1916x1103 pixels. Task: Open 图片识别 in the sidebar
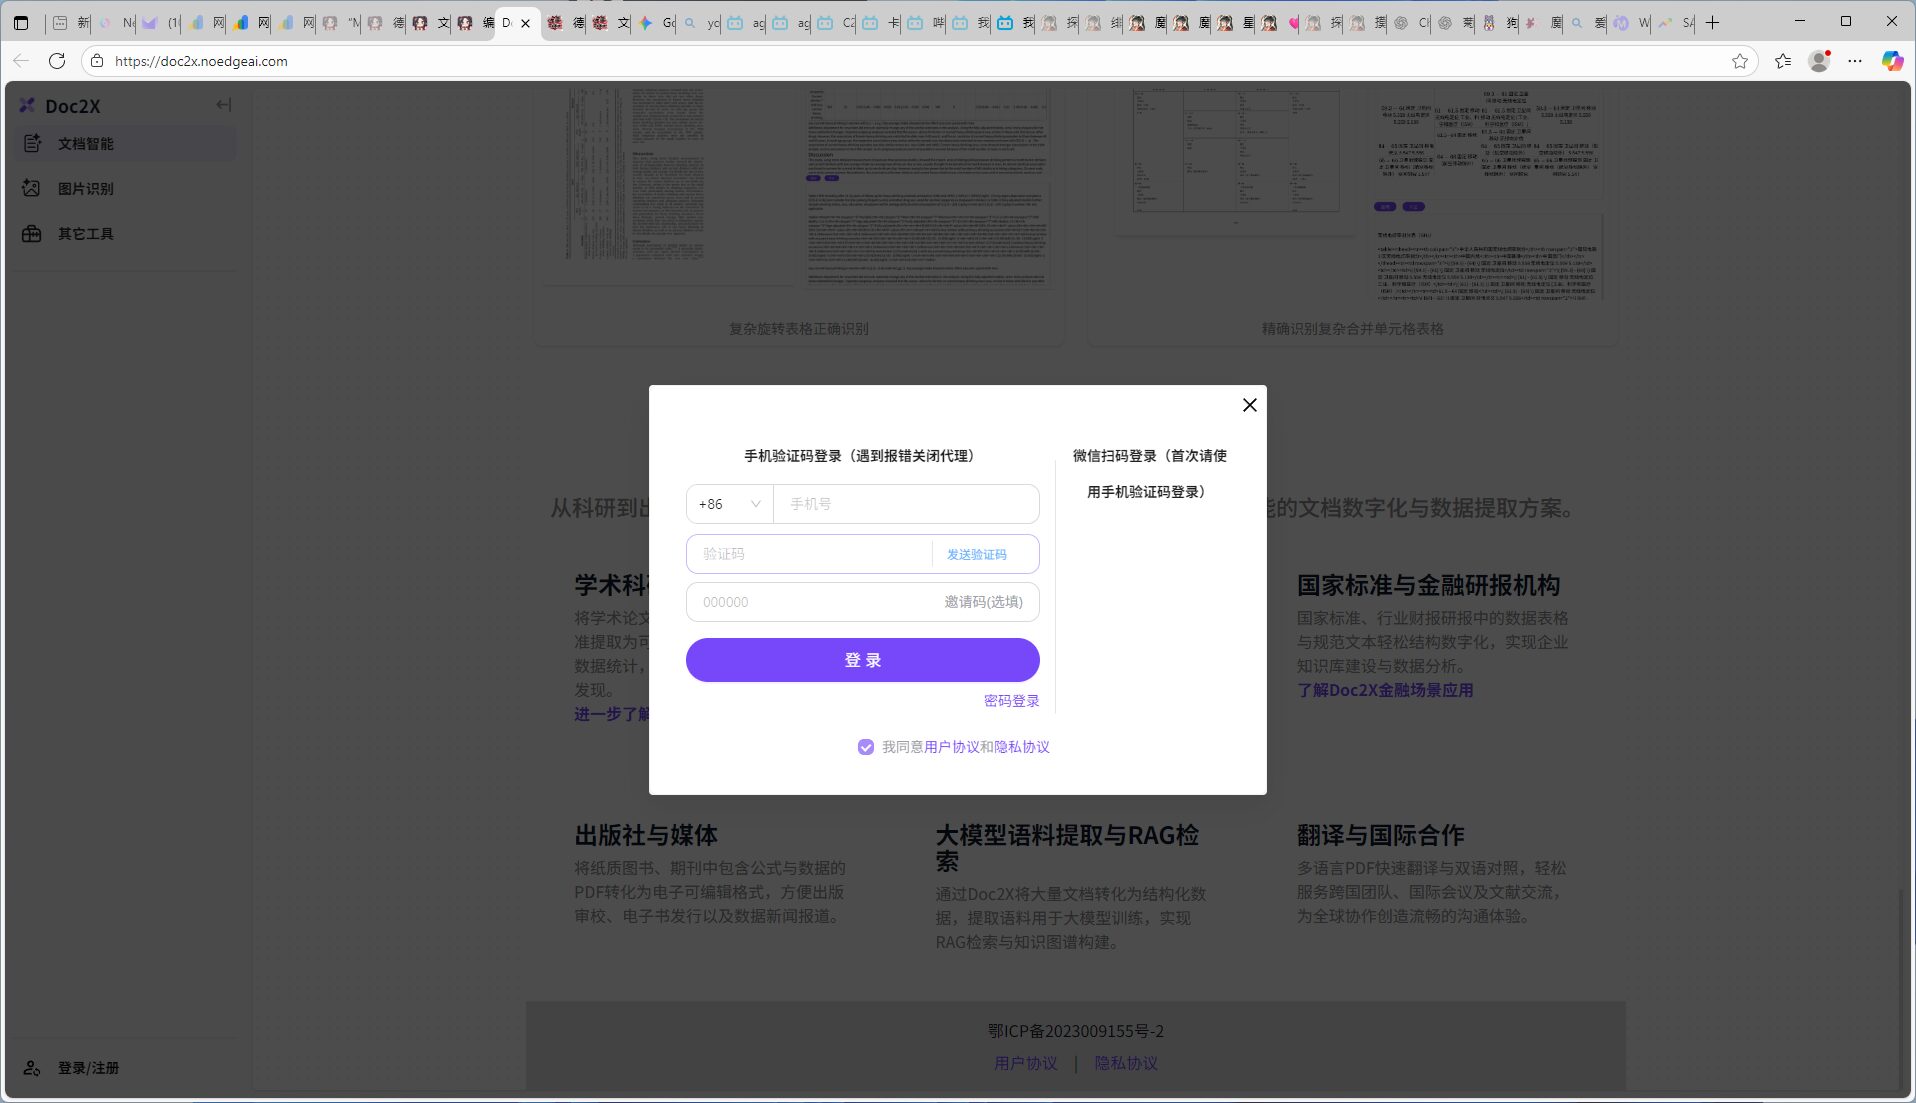(86, 189)
